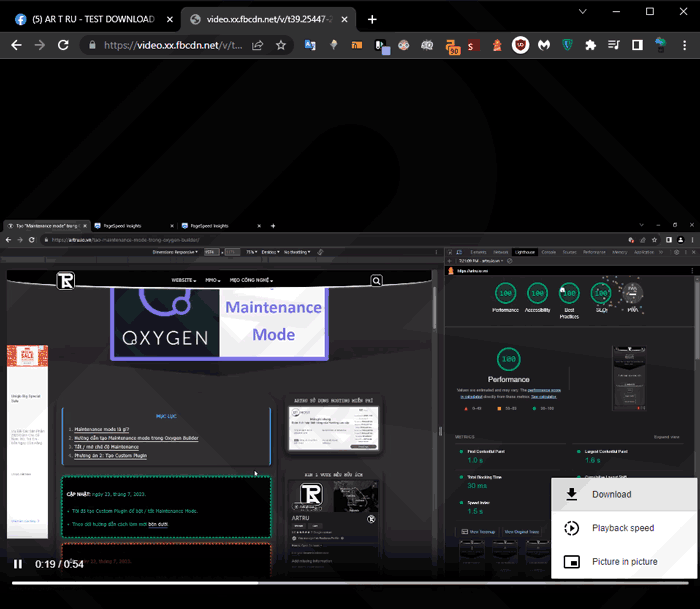This screenshot has height=609, width=700.
Task: Pause the video playback
Action: [x=18, y=564]
